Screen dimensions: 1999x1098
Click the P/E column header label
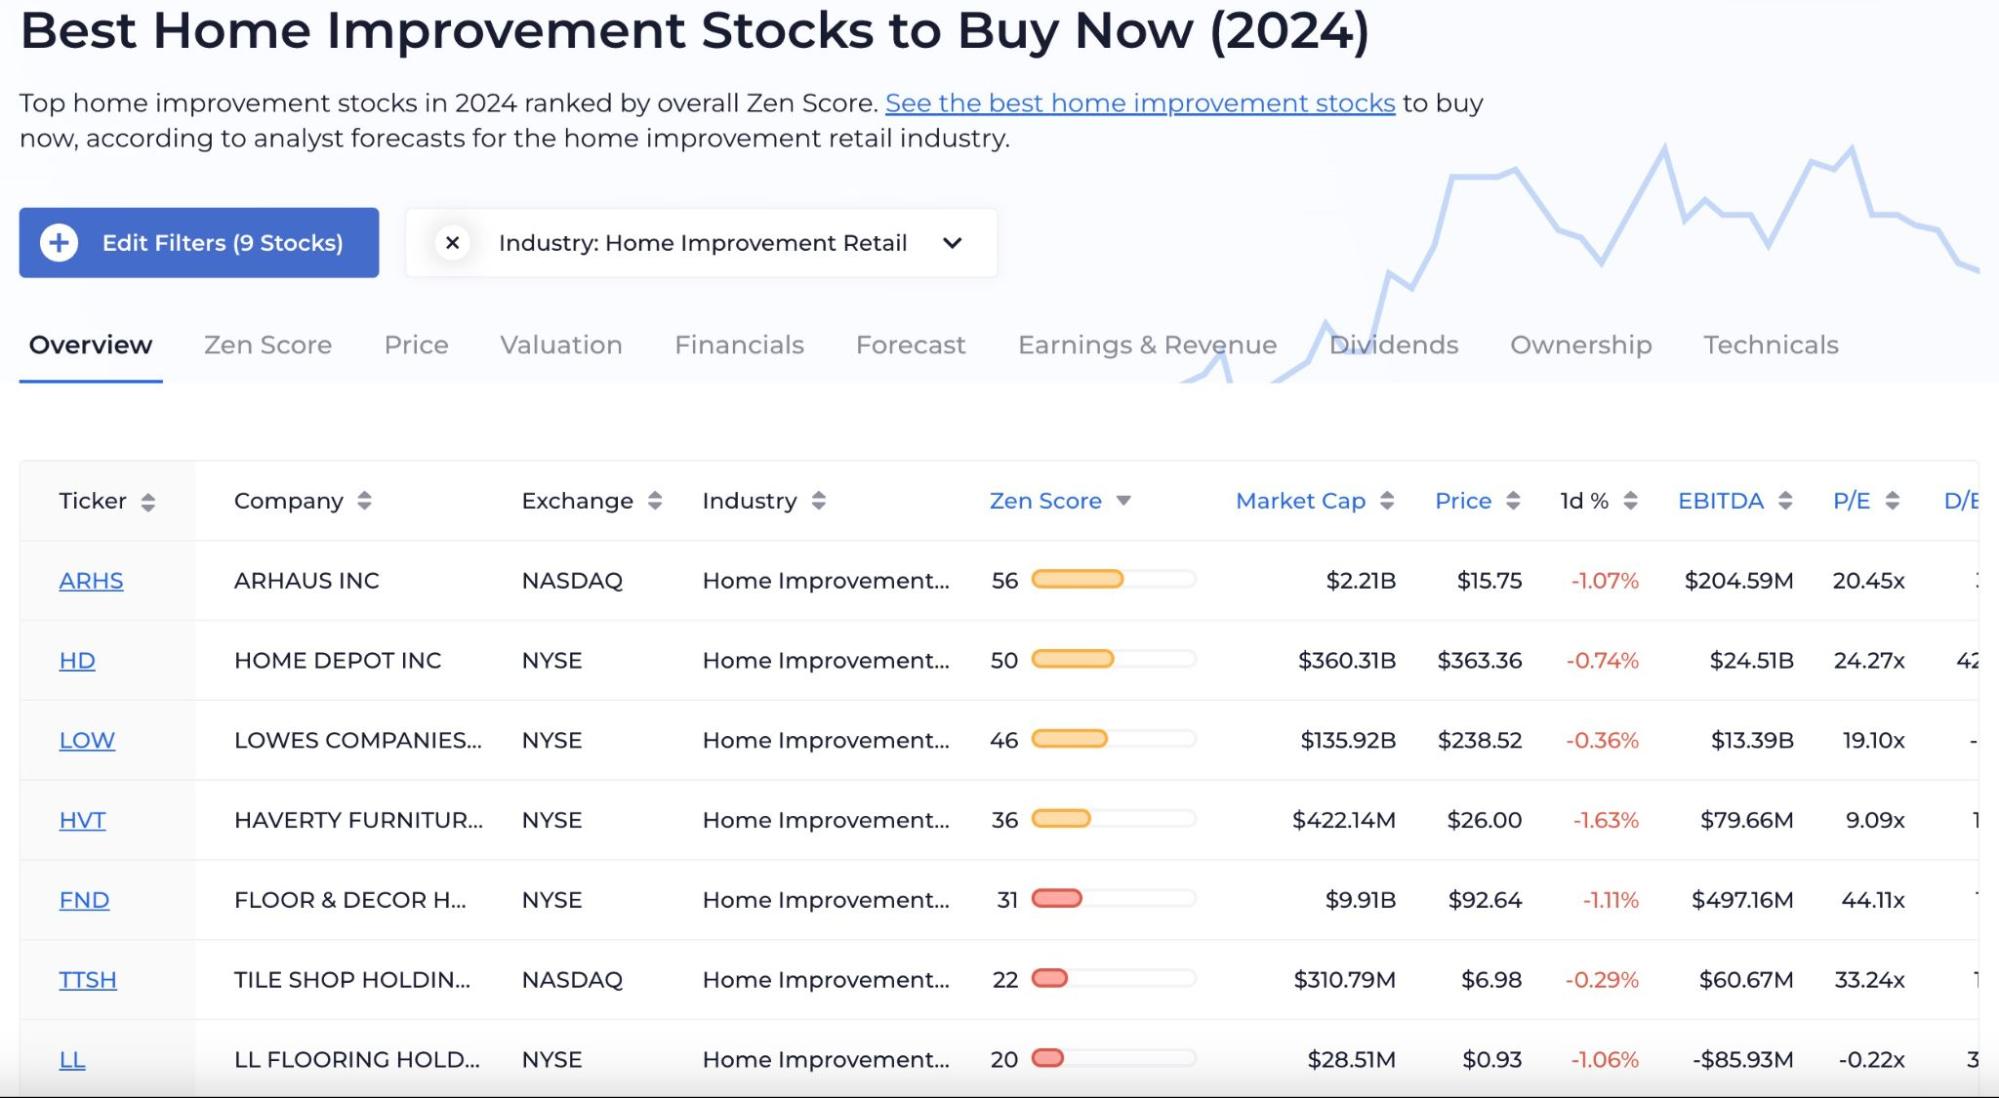(1851, 501)
